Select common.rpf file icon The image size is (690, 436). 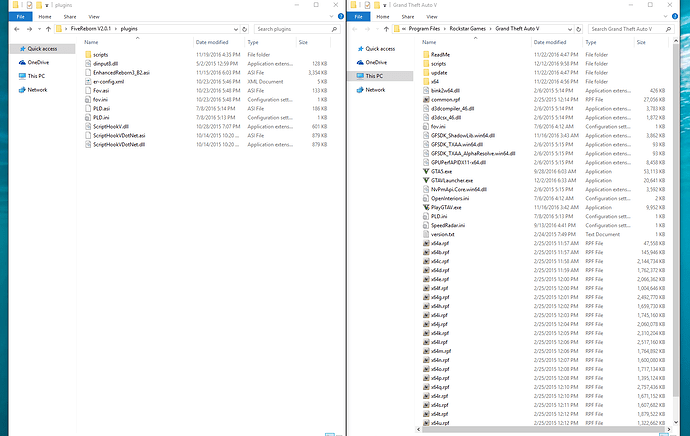[426, 100]
